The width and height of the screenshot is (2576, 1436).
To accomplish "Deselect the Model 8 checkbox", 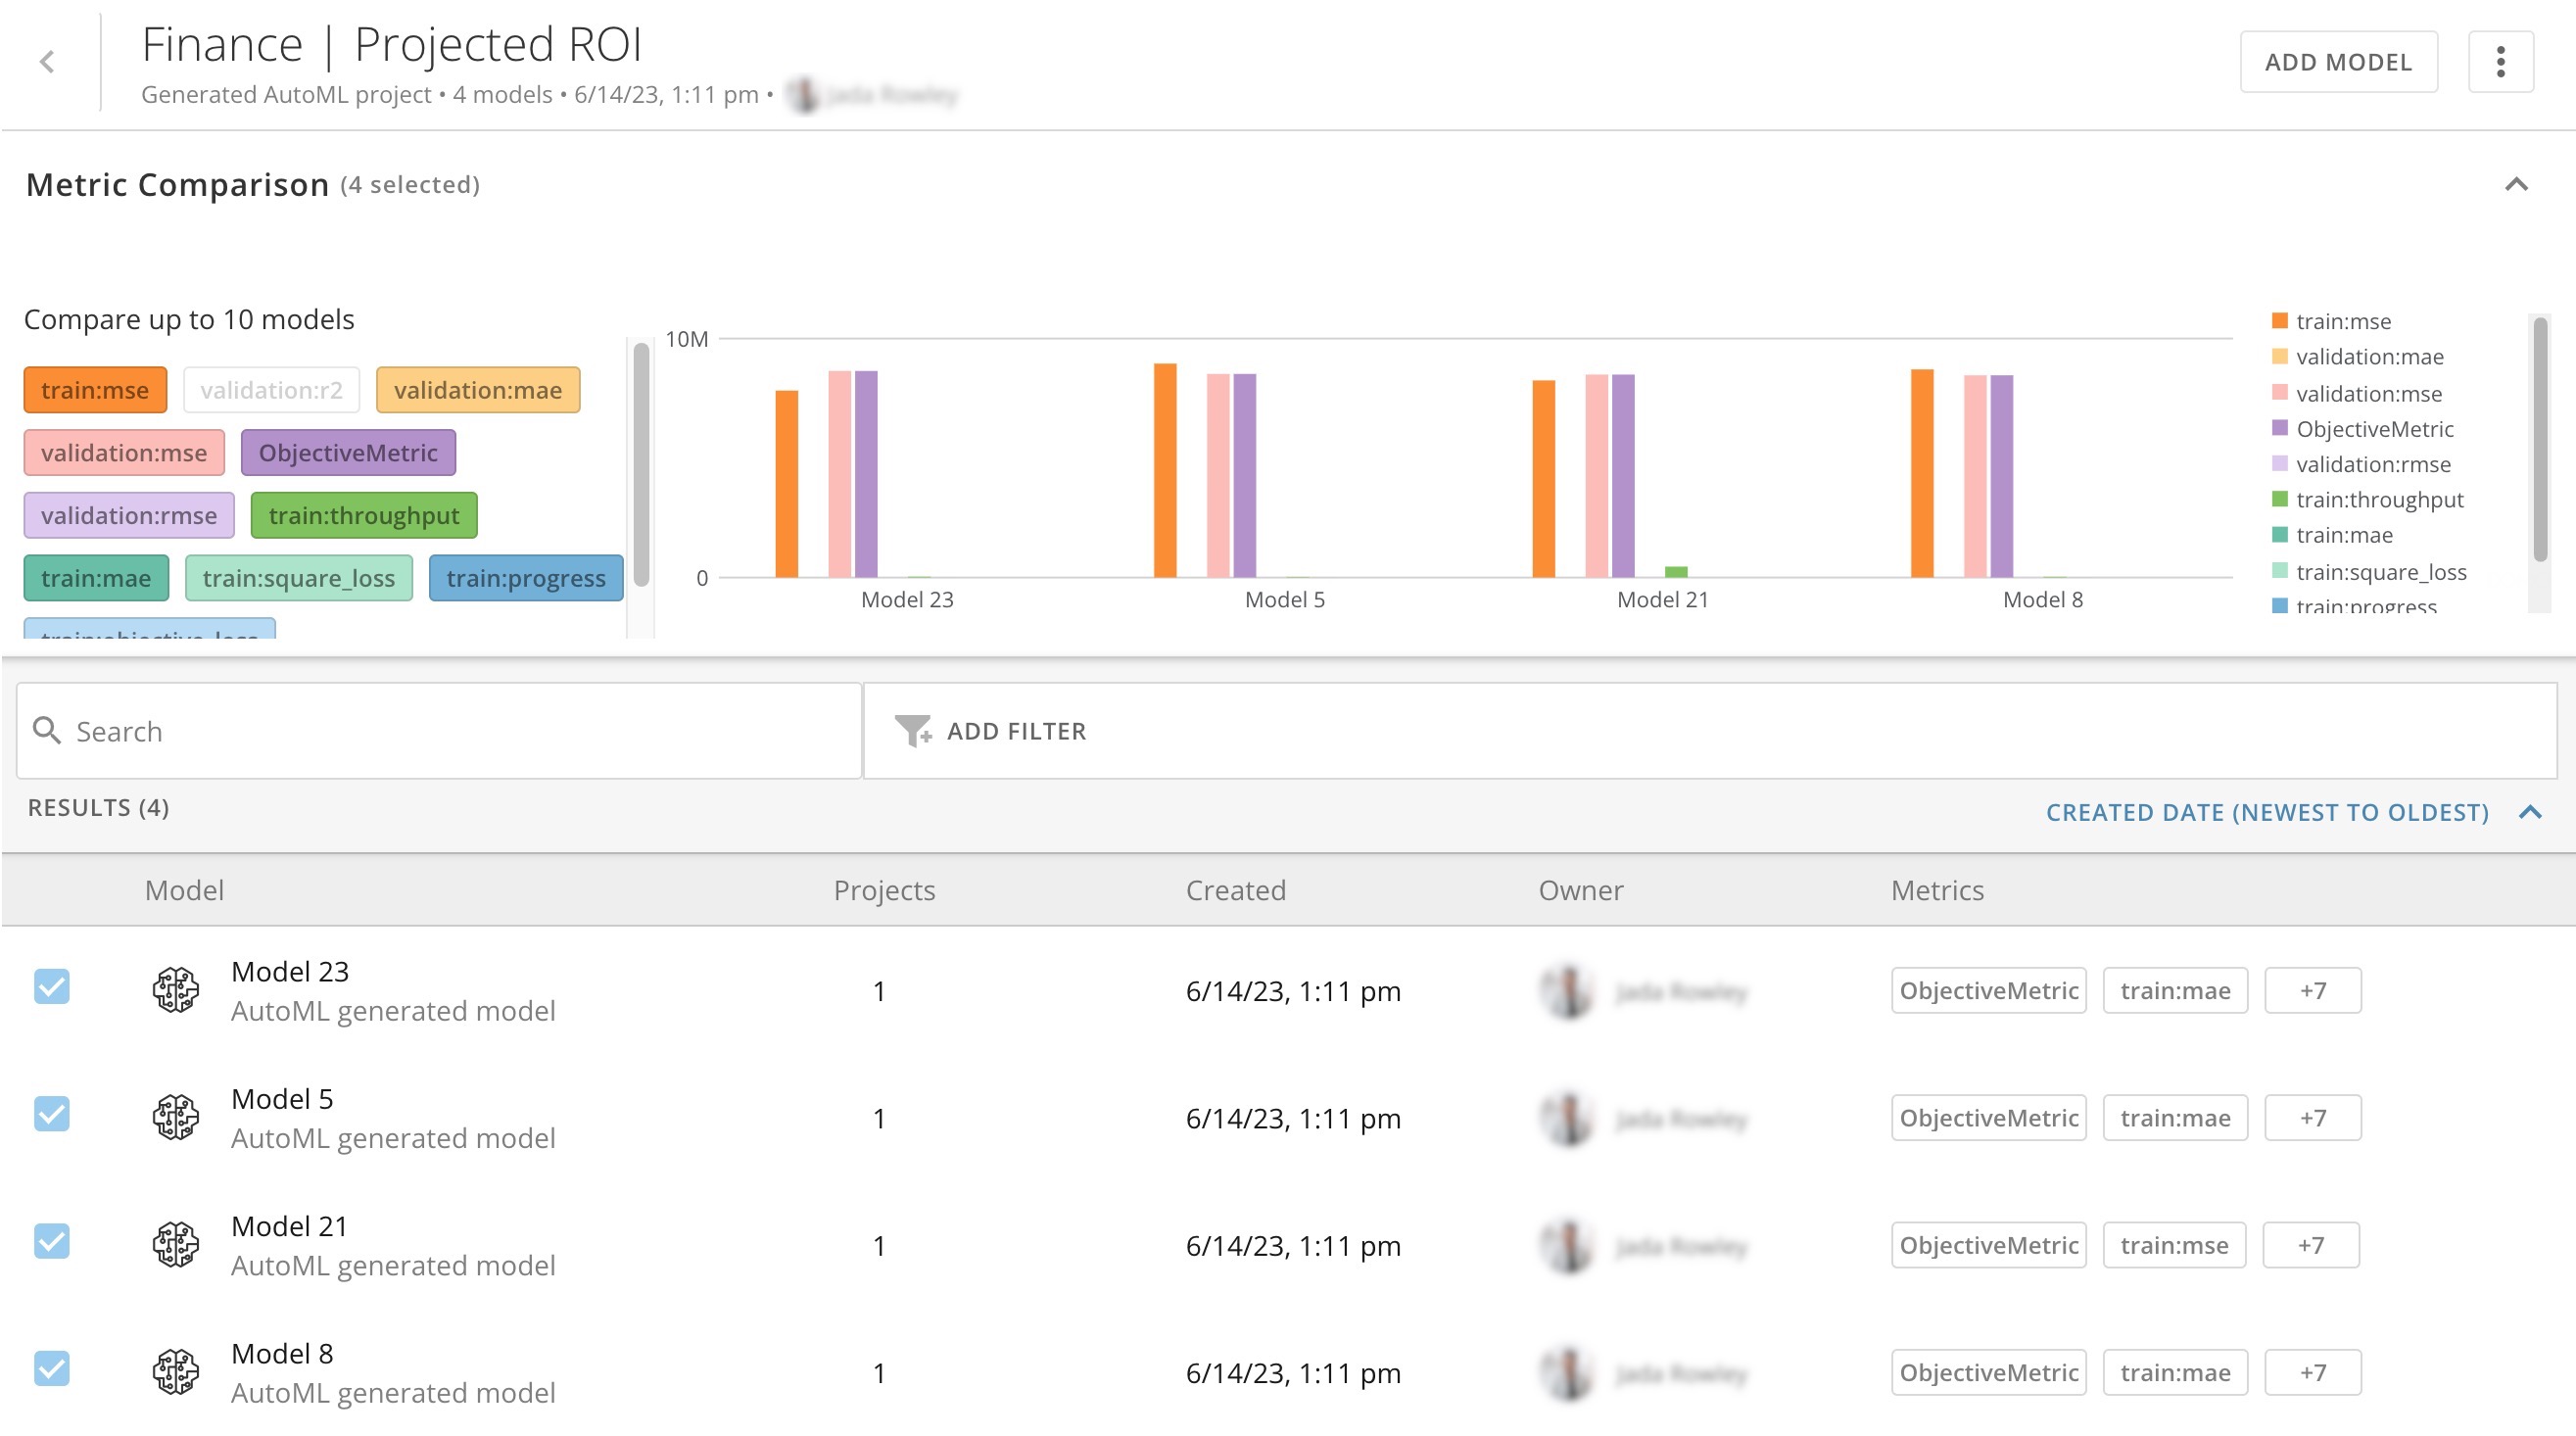I will (x=52, y=1368).
